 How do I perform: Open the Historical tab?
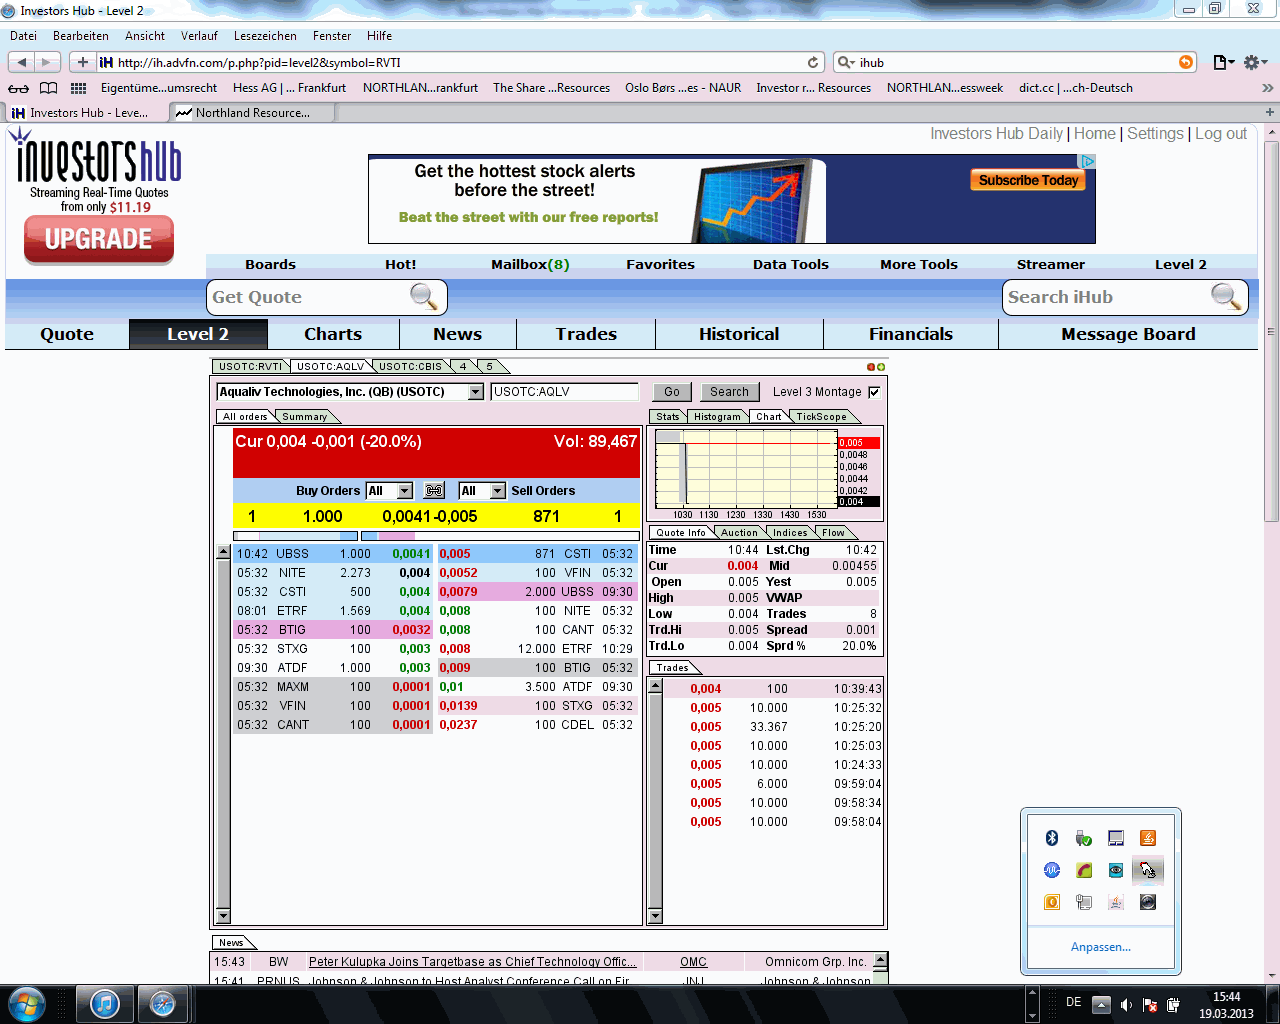point(739,334)
